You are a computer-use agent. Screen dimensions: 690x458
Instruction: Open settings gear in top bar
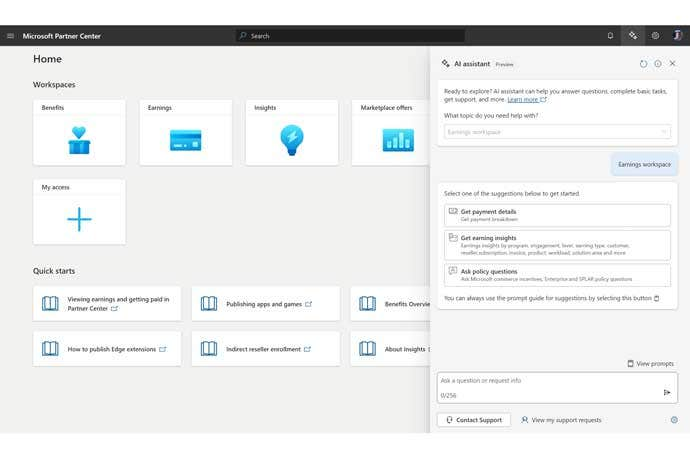click(x=655, y=36)
